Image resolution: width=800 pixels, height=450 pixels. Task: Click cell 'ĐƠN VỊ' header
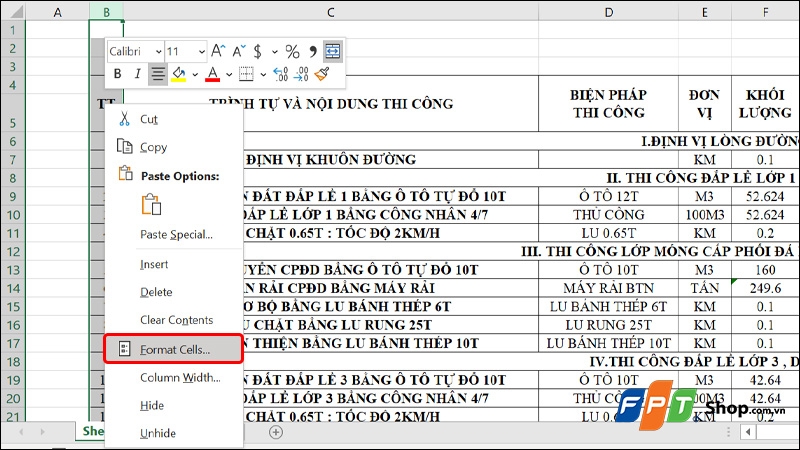(x=705, y=104)
